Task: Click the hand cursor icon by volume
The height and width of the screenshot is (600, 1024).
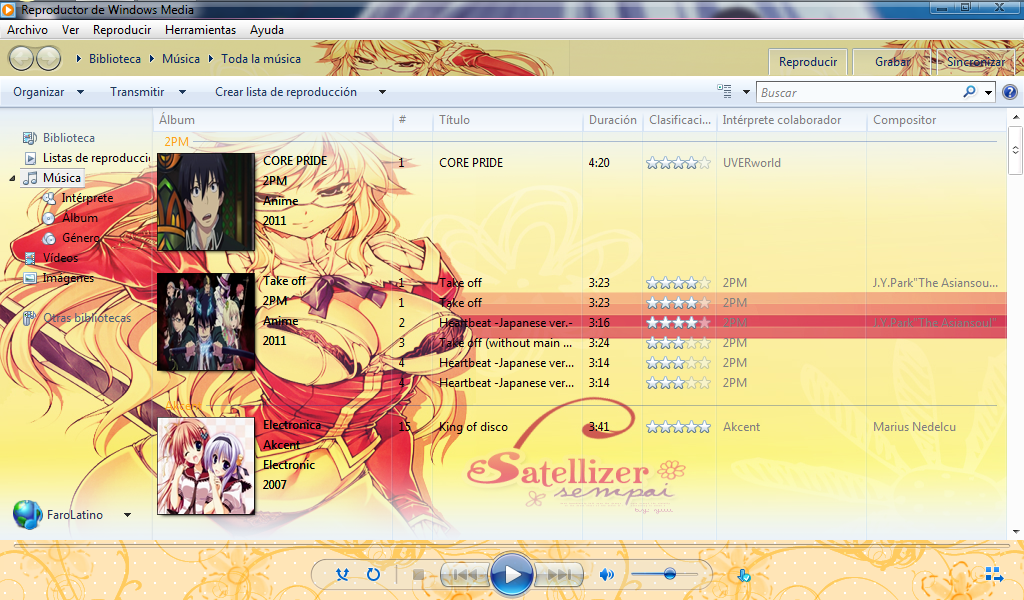Action: 743,575
